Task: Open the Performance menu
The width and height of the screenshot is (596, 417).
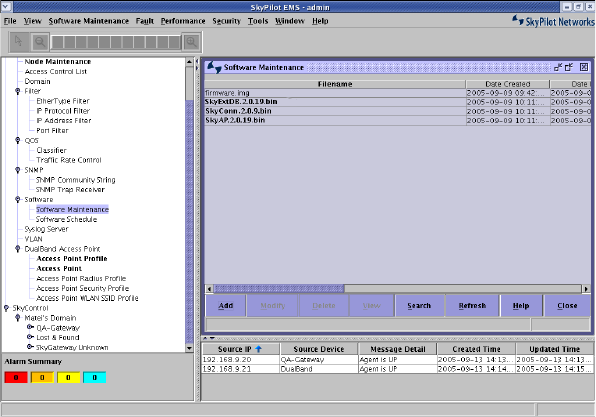Action: click(x=183, y=21)
